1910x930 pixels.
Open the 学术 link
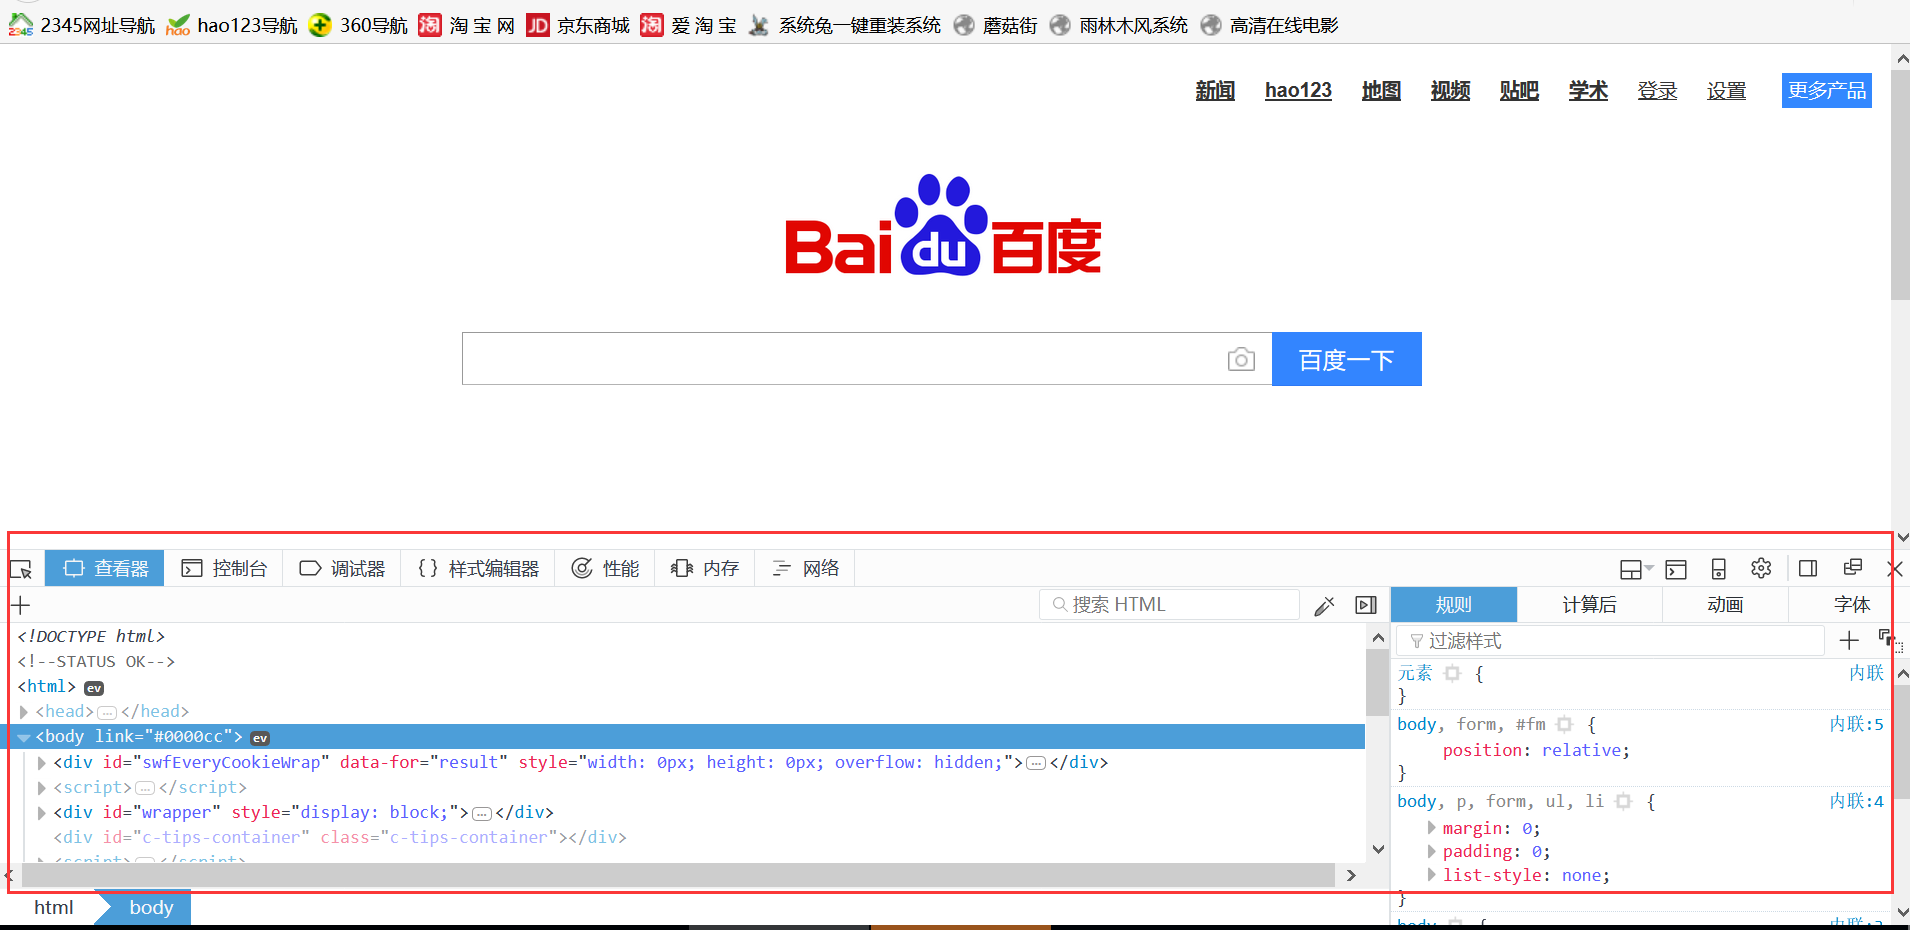click(1588, 90)
